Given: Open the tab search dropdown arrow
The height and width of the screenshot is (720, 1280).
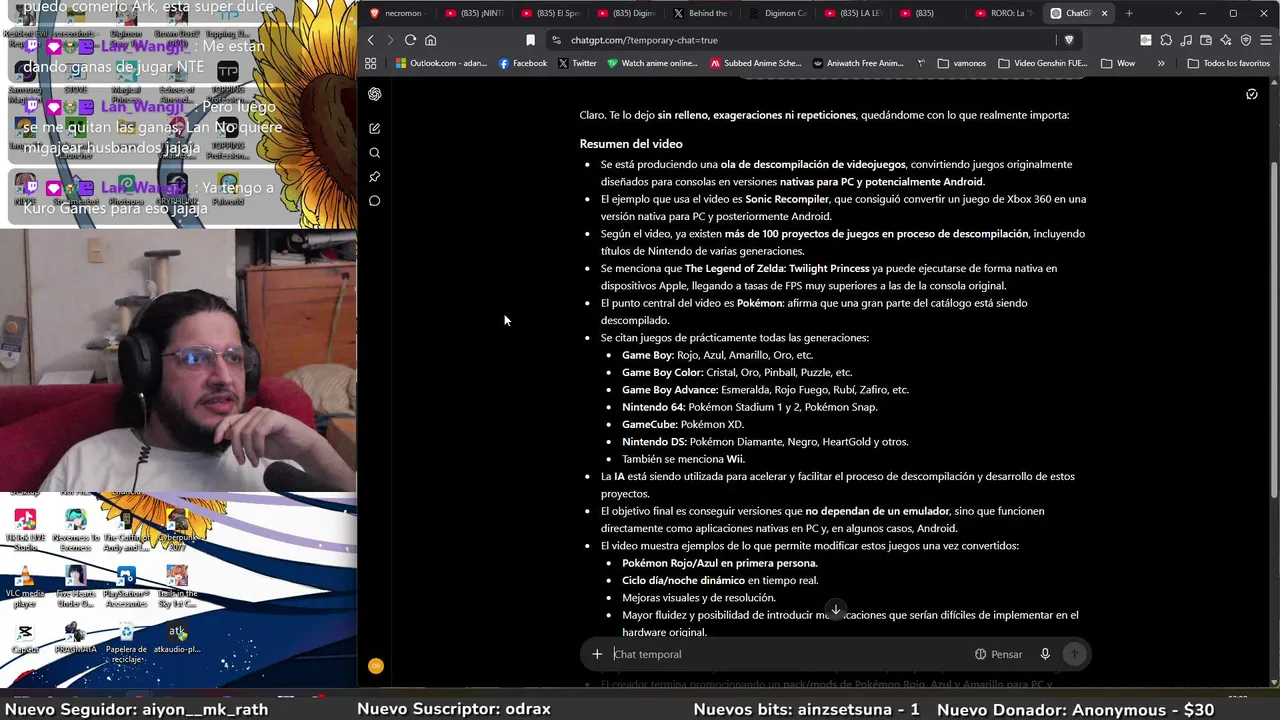Looking at the screenshot, I should pos(1178,13).
